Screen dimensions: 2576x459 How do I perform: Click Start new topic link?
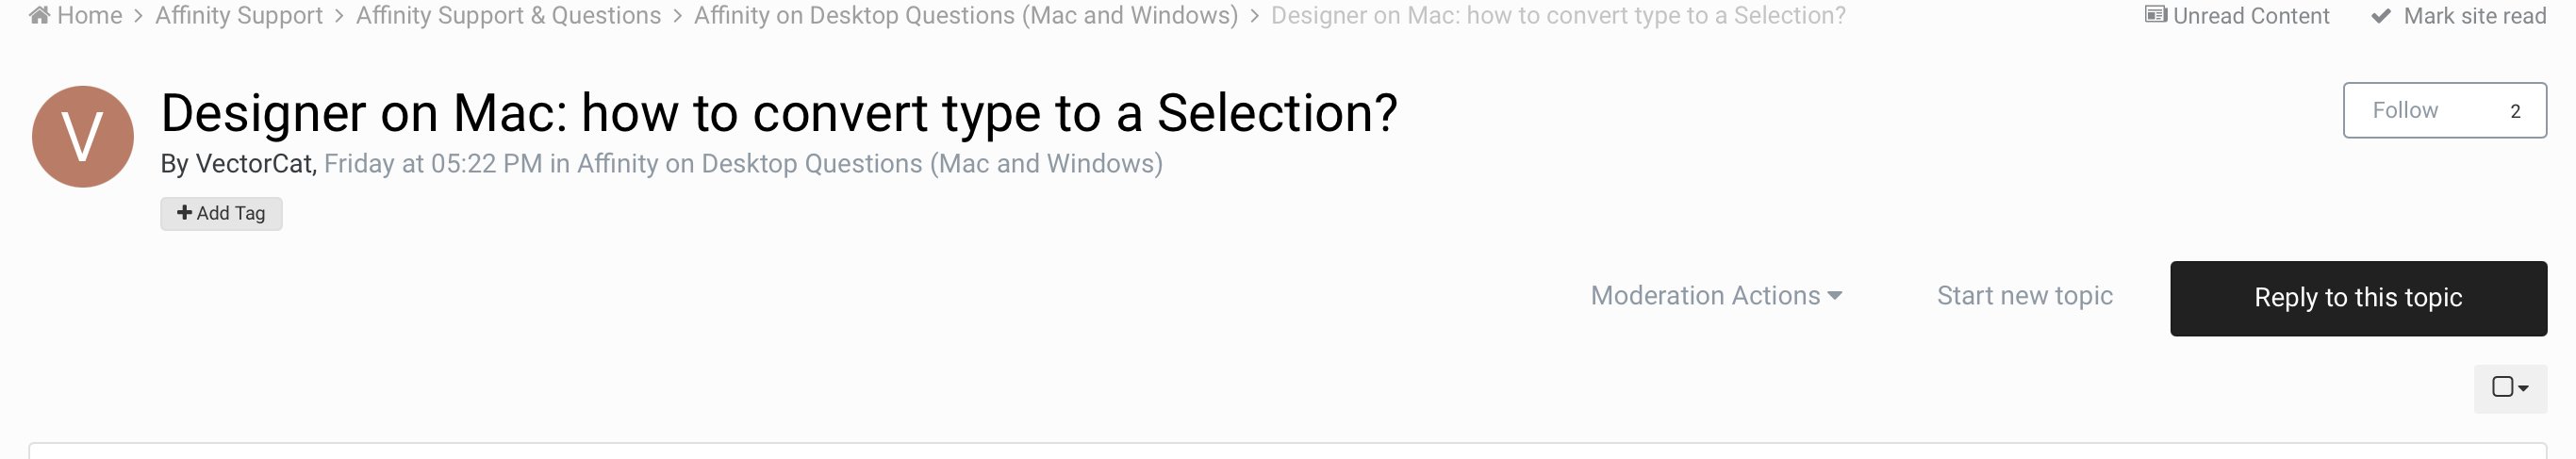point(2024,296)
